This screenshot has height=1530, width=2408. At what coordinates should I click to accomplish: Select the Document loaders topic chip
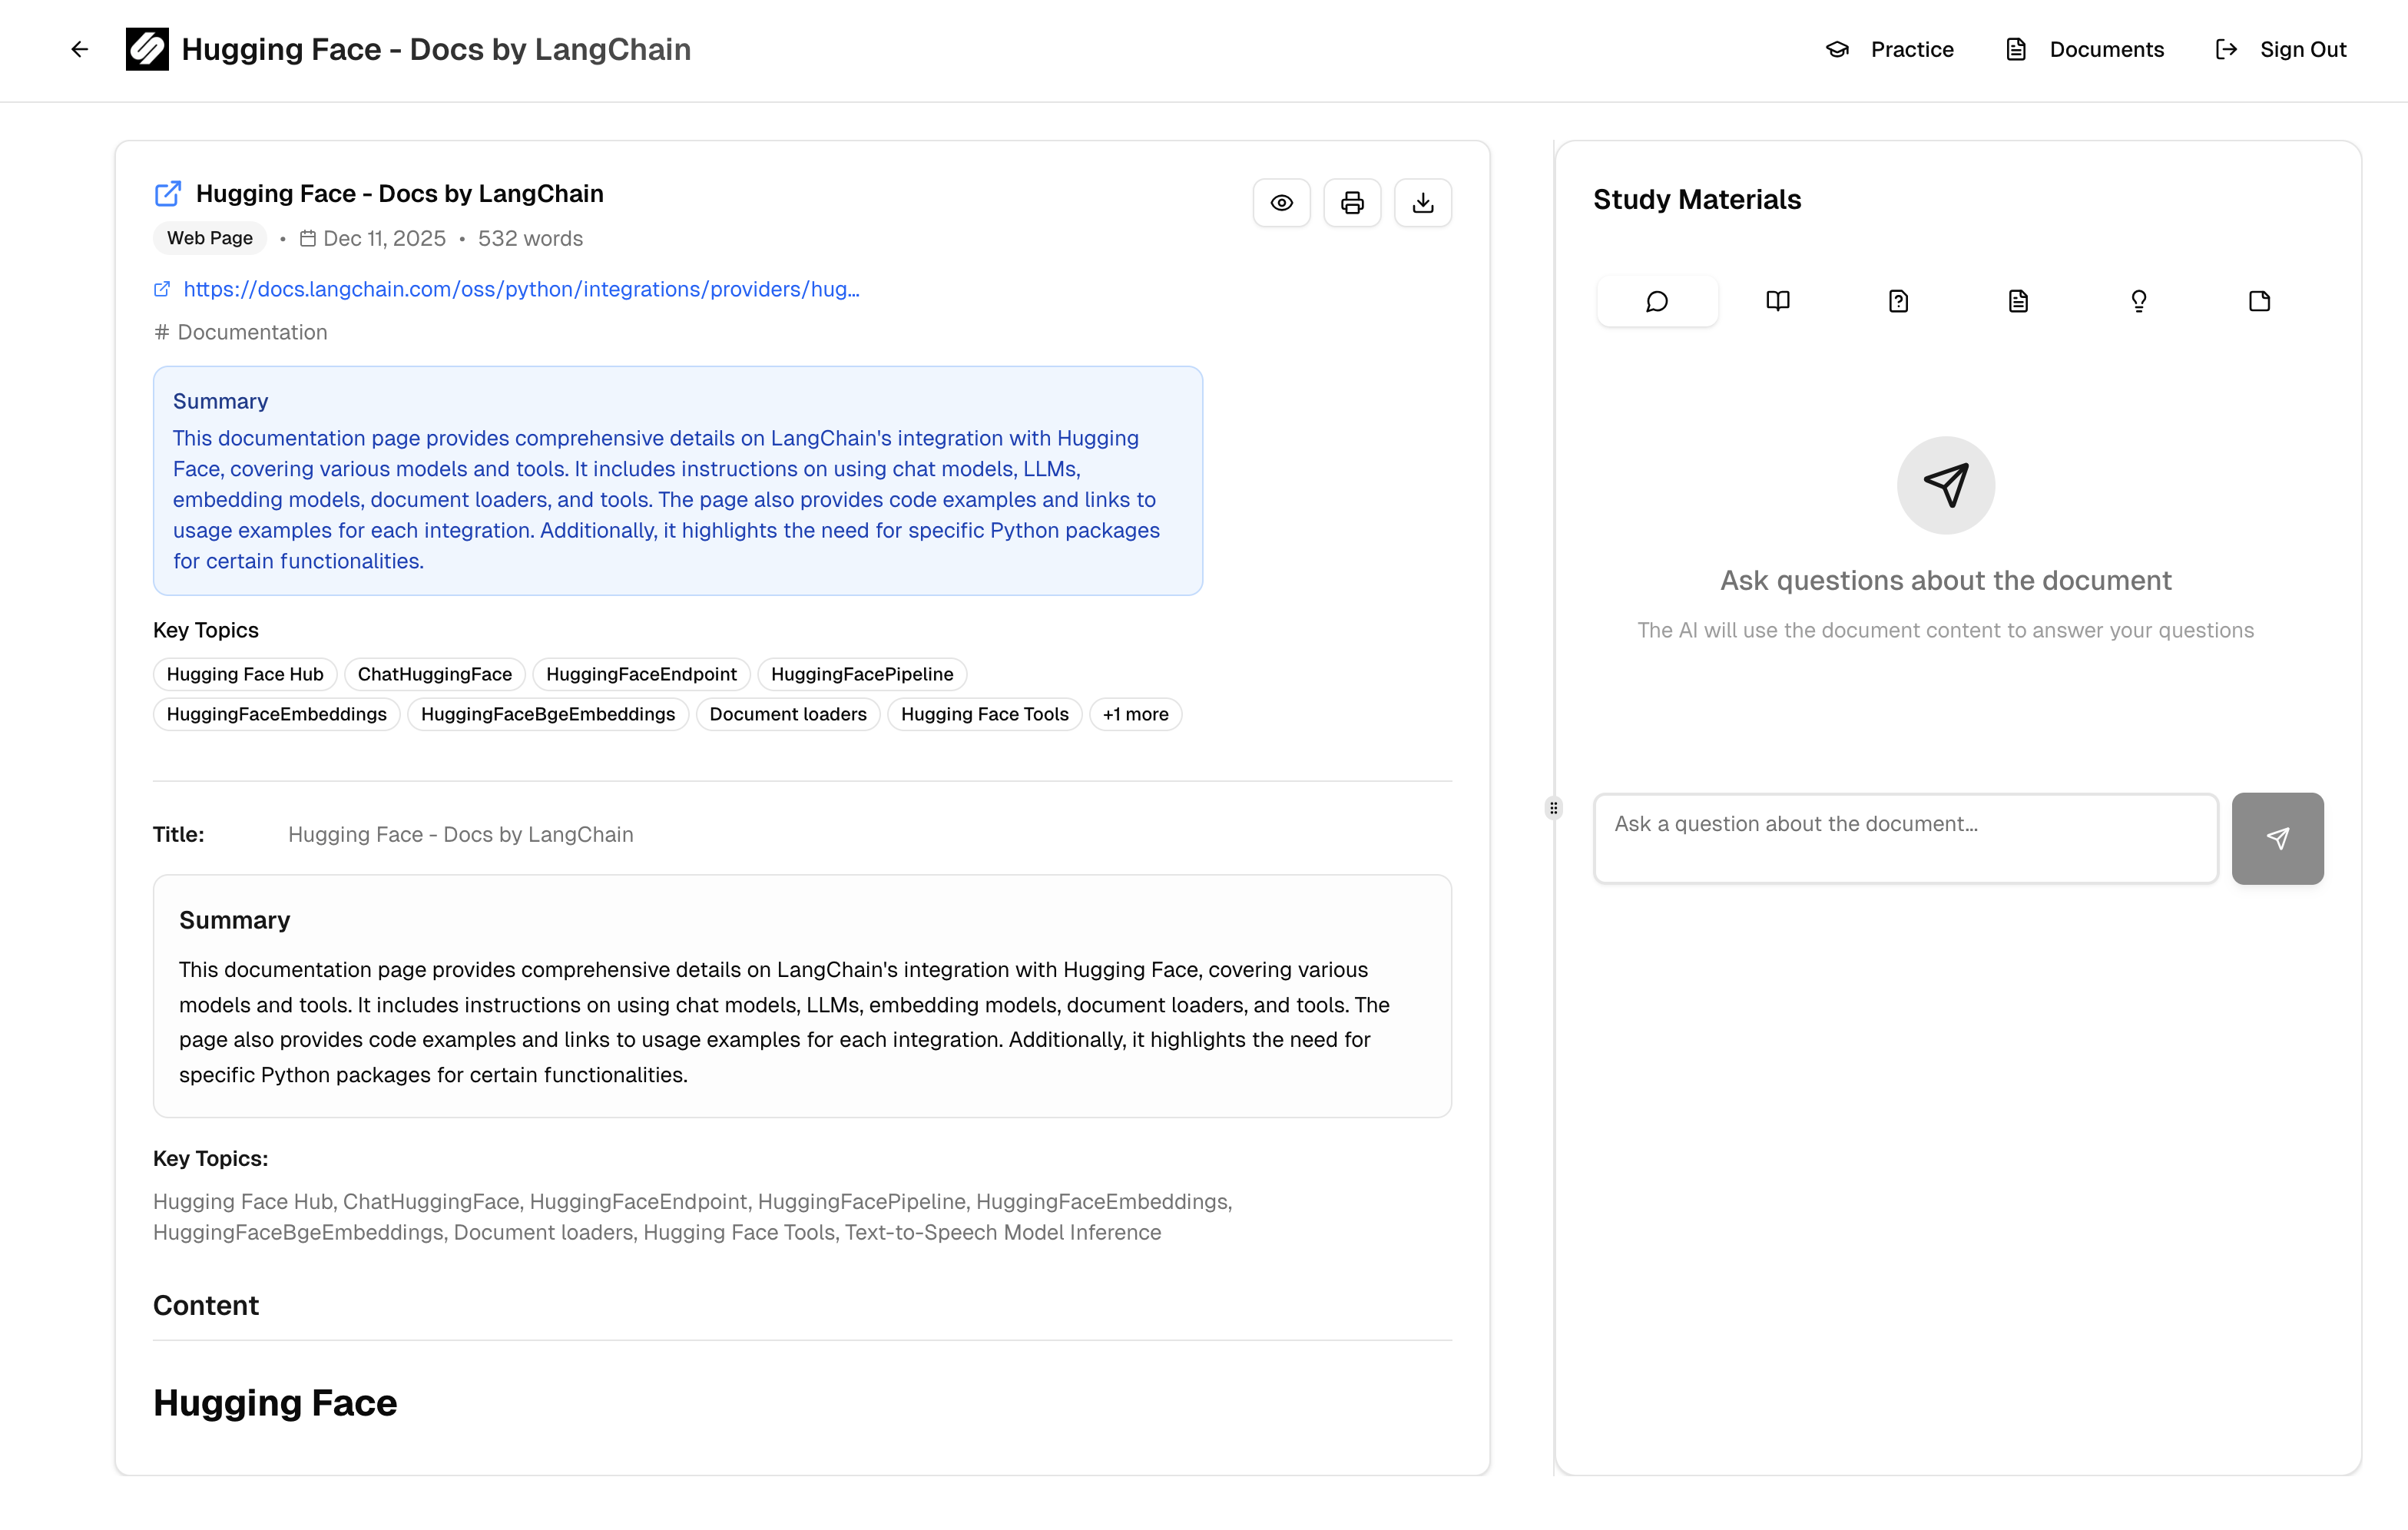(x=788, y=714)
